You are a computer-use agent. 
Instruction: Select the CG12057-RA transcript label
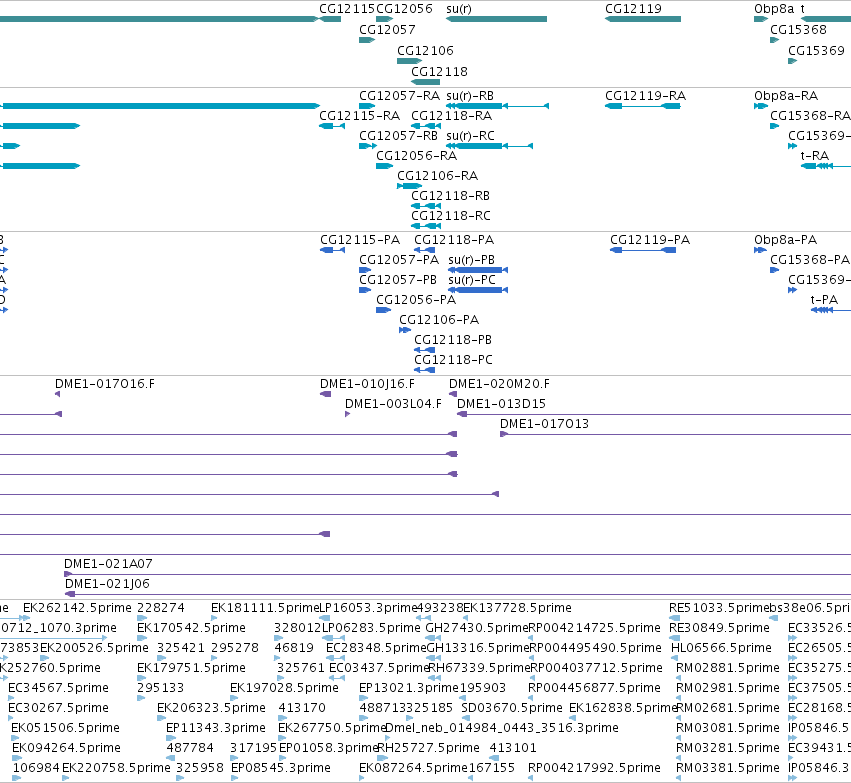[x=399, y=96]
